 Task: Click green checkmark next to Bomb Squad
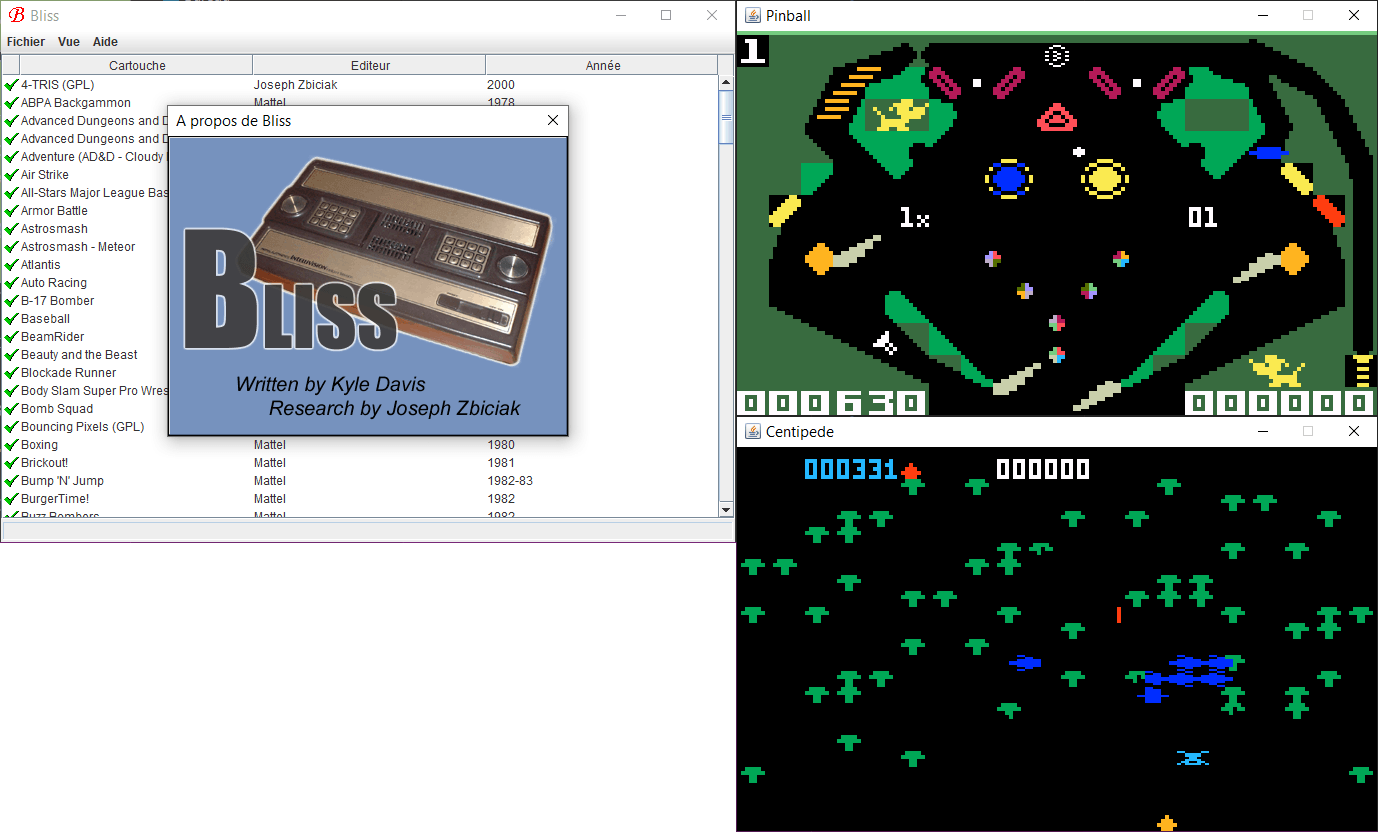tap(12, 409)
